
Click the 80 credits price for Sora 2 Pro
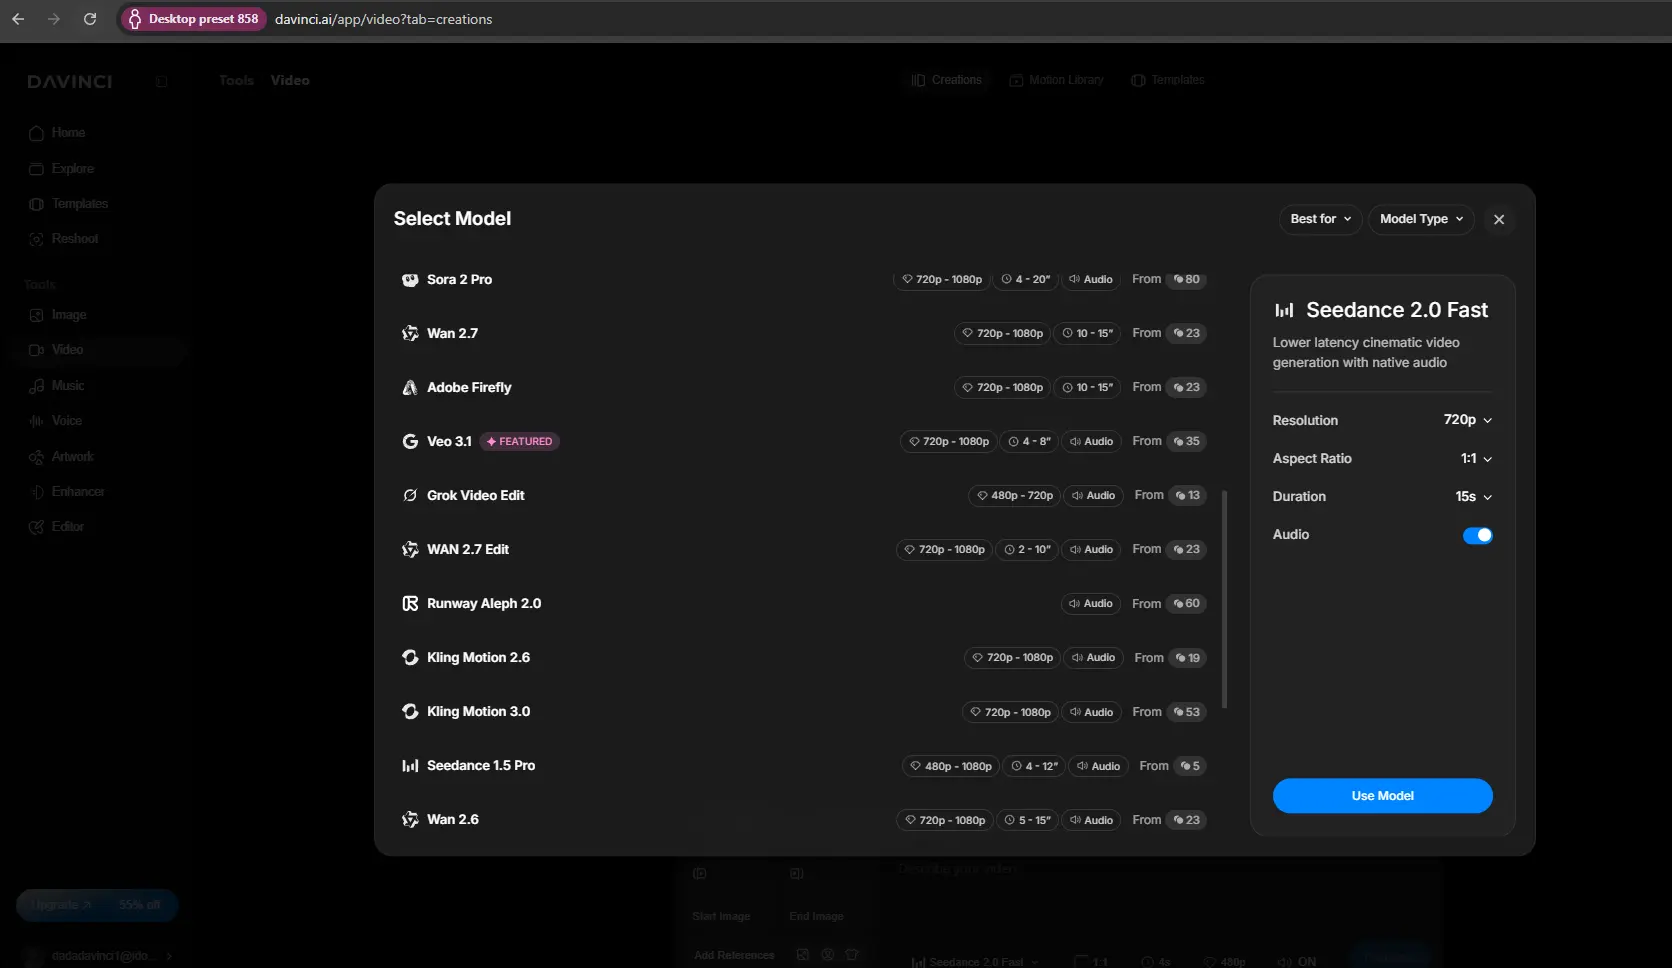click(x=1187, y=280)
